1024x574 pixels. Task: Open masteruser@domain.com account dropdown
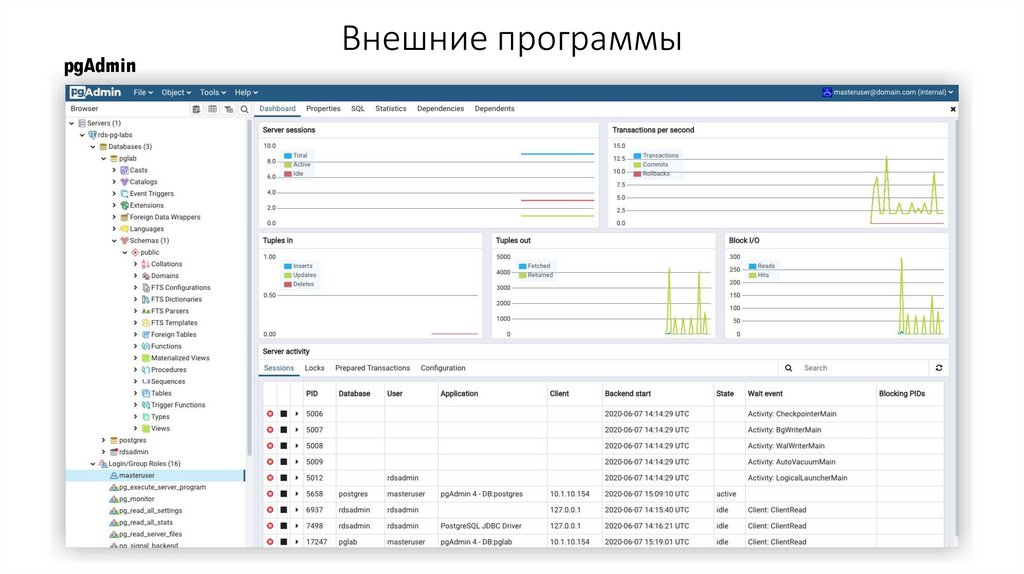pos(892,92)
